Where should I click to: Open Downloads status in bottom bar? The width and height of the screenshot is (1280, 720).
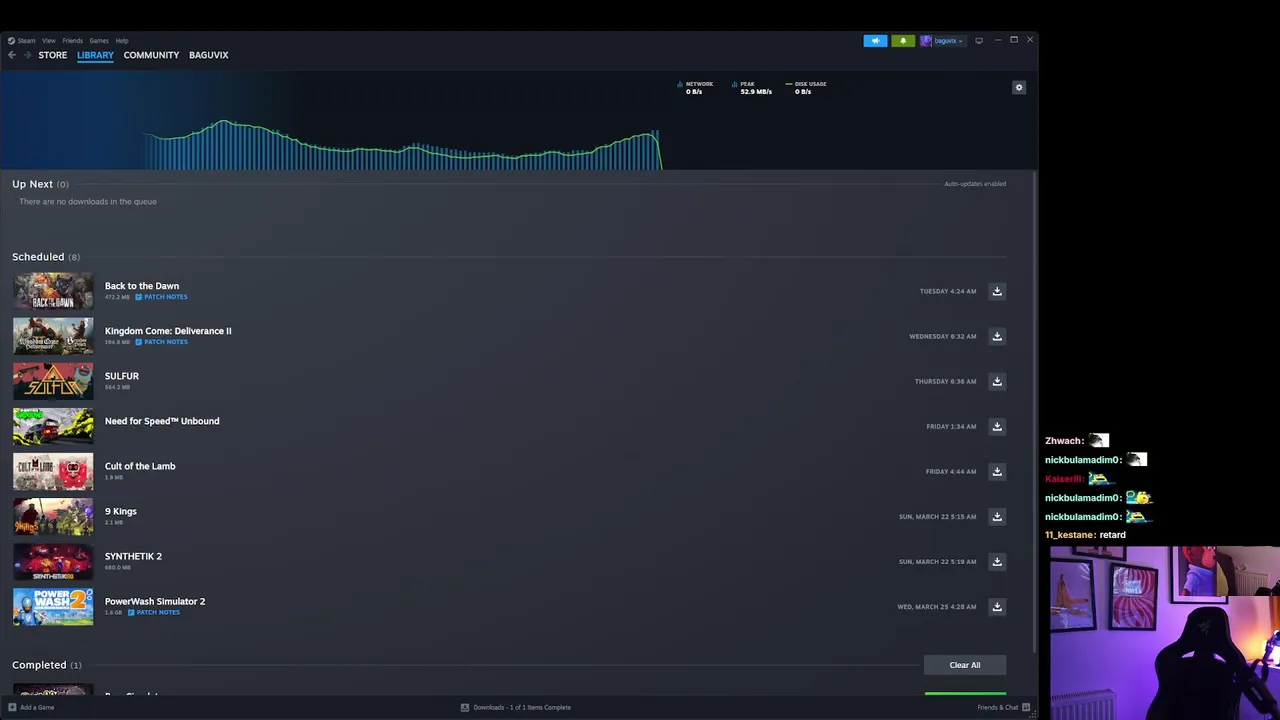coord(516,707)
